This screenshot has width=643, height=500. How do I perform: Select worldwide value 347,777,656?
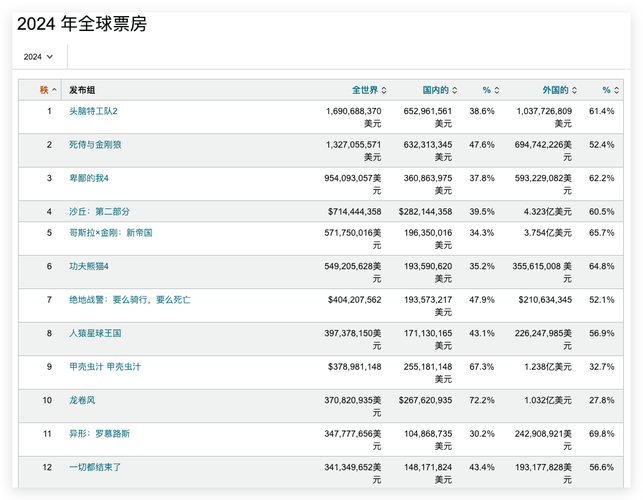click(349, 434)
